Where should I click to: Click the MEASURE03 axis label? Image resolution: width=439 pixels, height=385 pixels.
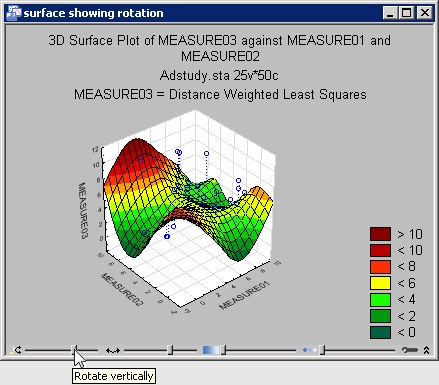click(83, 210)
